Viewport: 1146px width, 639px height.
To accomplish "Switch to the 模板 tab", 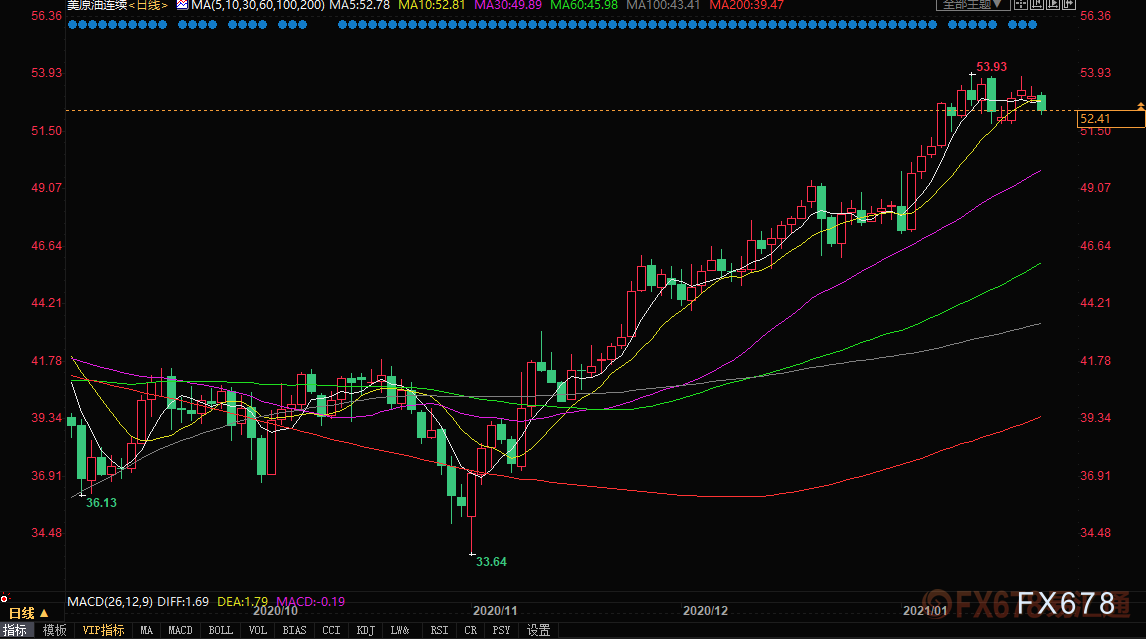I will point(54,630).
